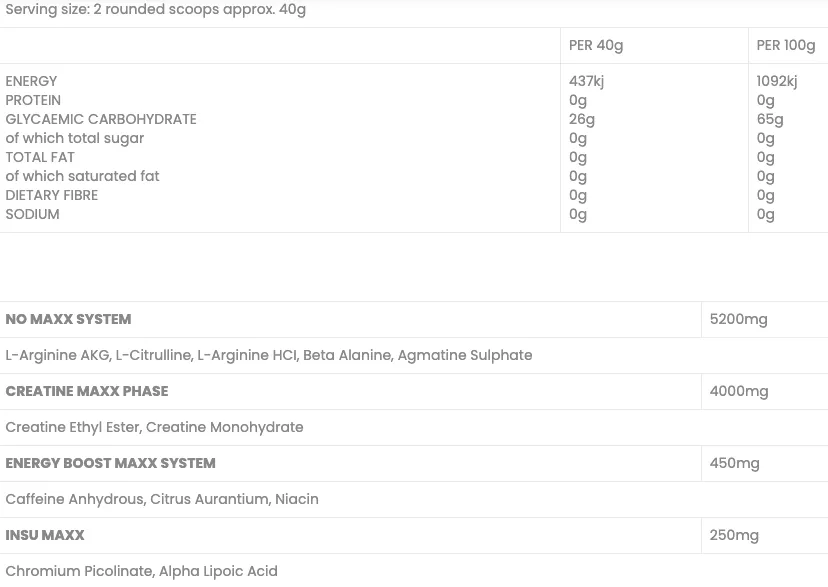The image size is (828, 587).
Task: Select the GLYCAEMIC CARBOHYDRATE label
Action: pyautogui.click(x=101, y=119)
